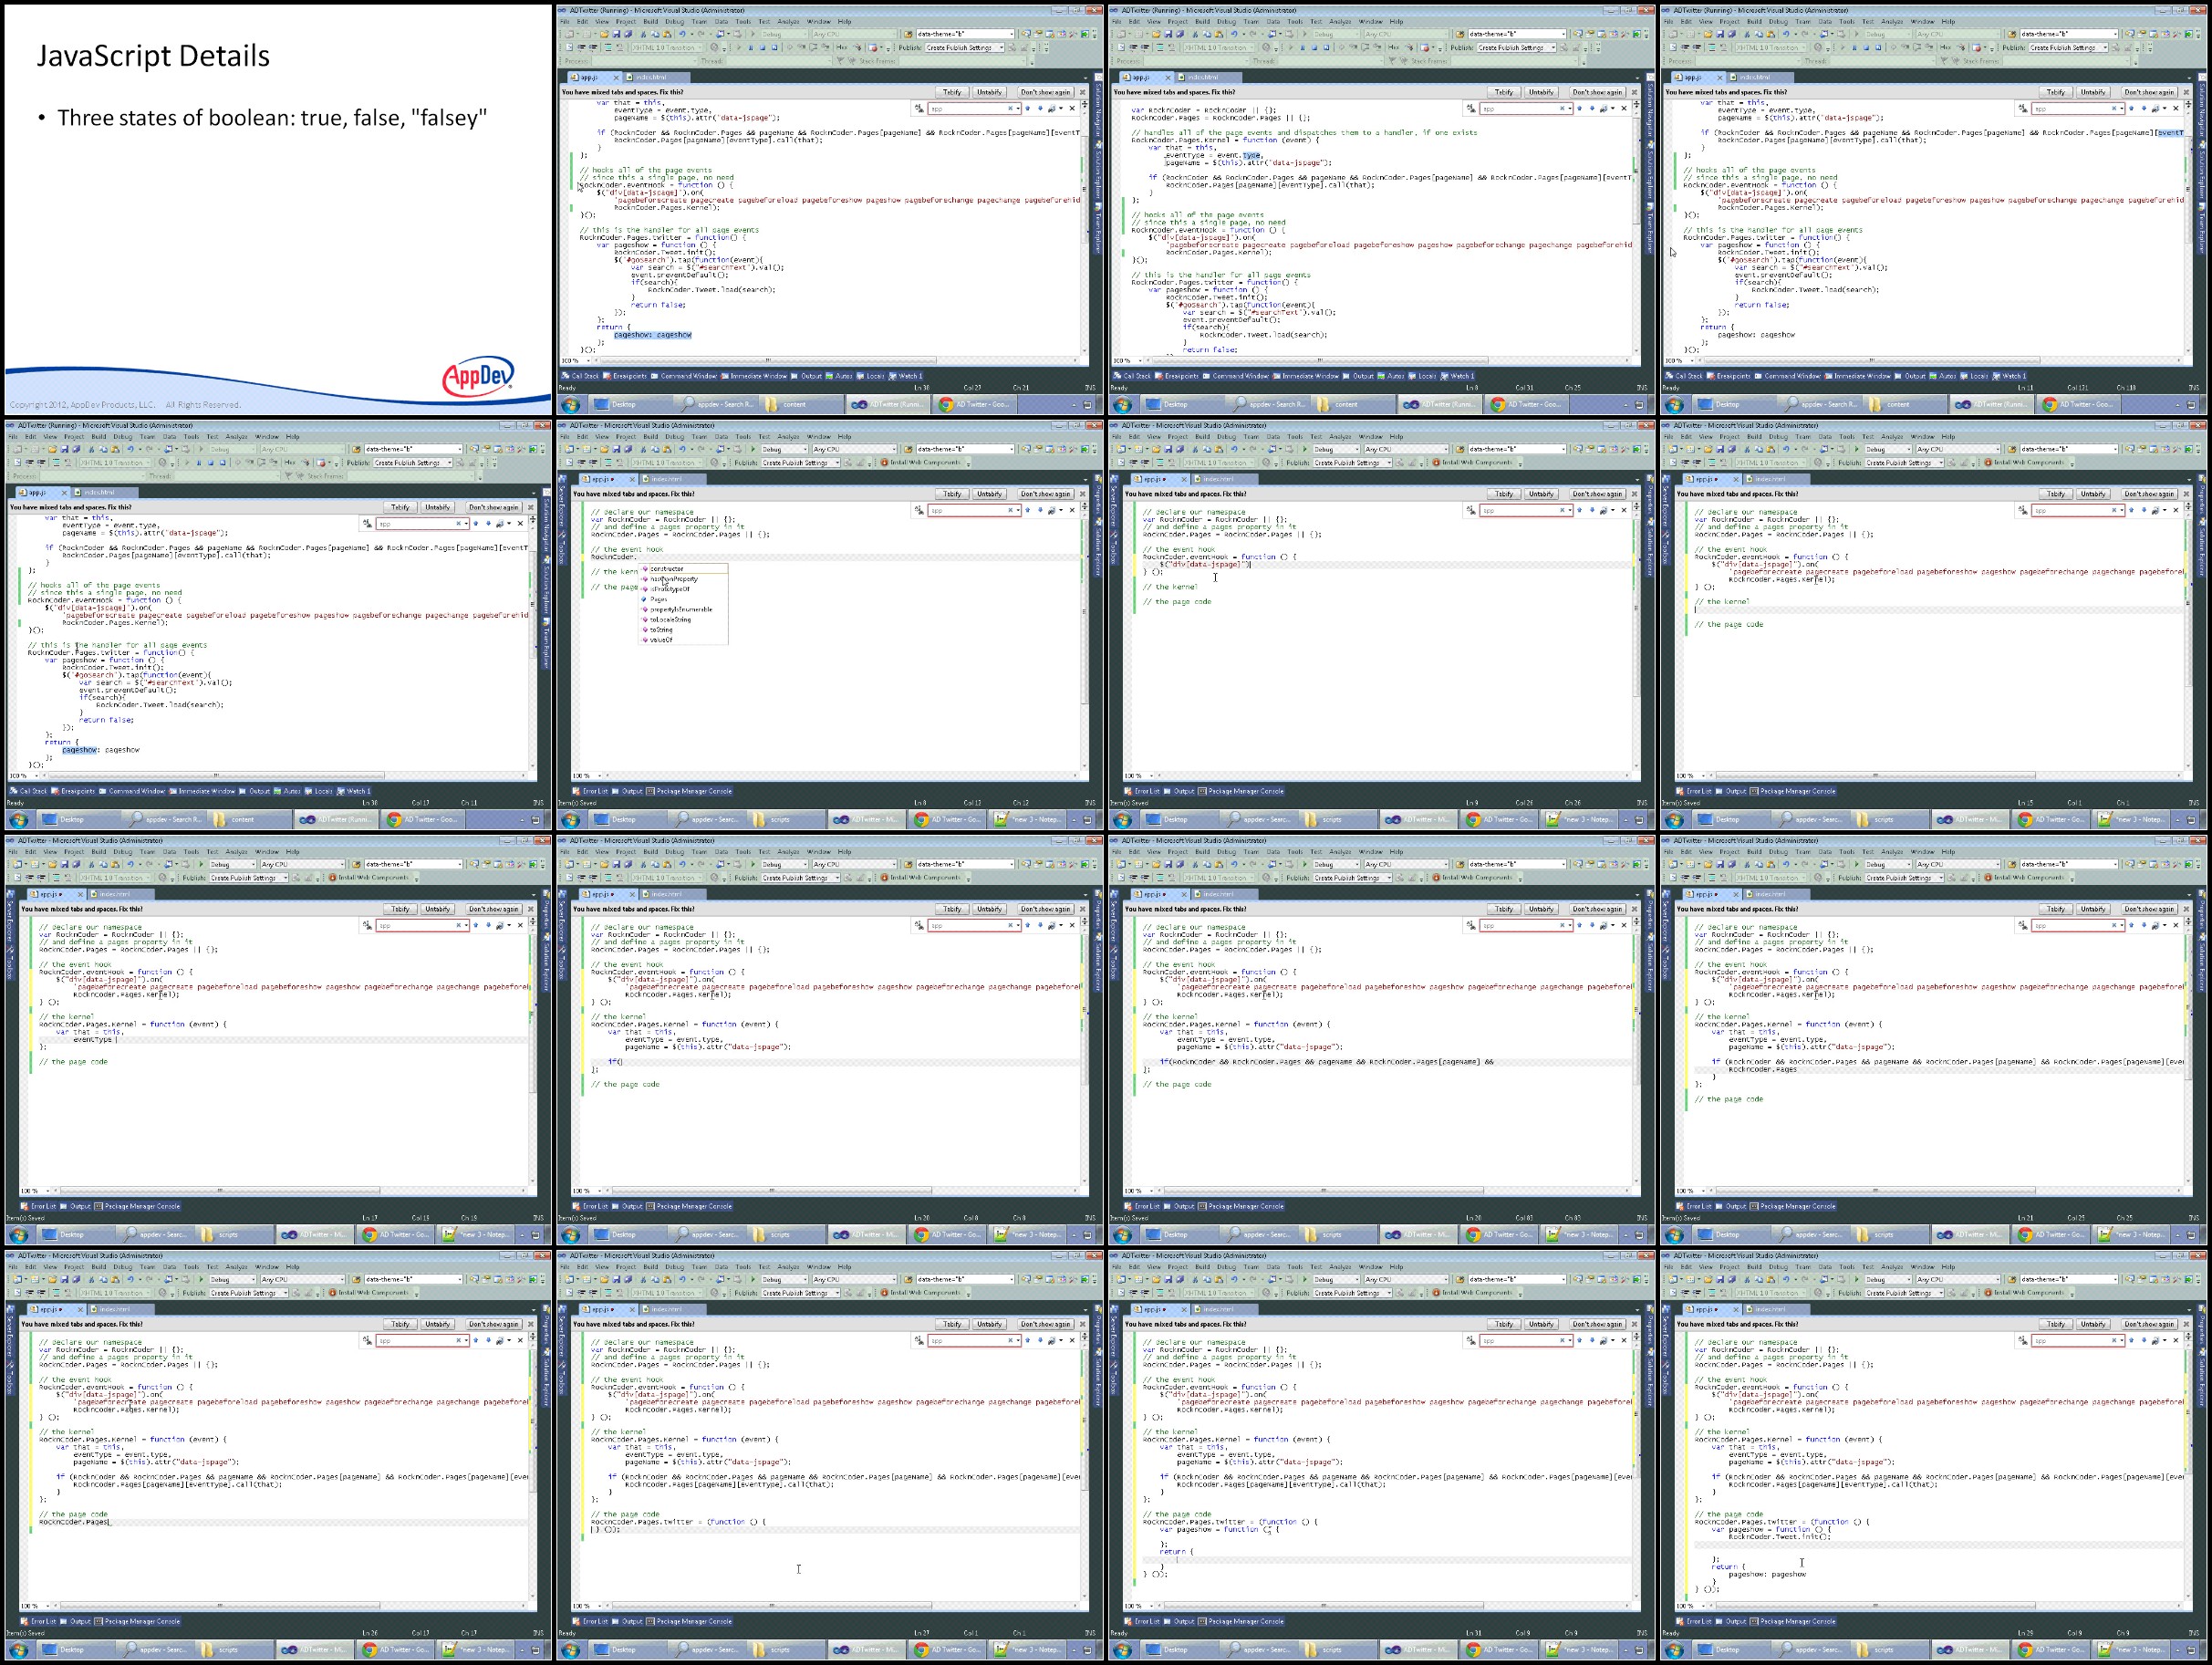Click the Save All icon in IntelliSense popup frame
Viewport: 2212px width, 1665px height.
[628, 450]
